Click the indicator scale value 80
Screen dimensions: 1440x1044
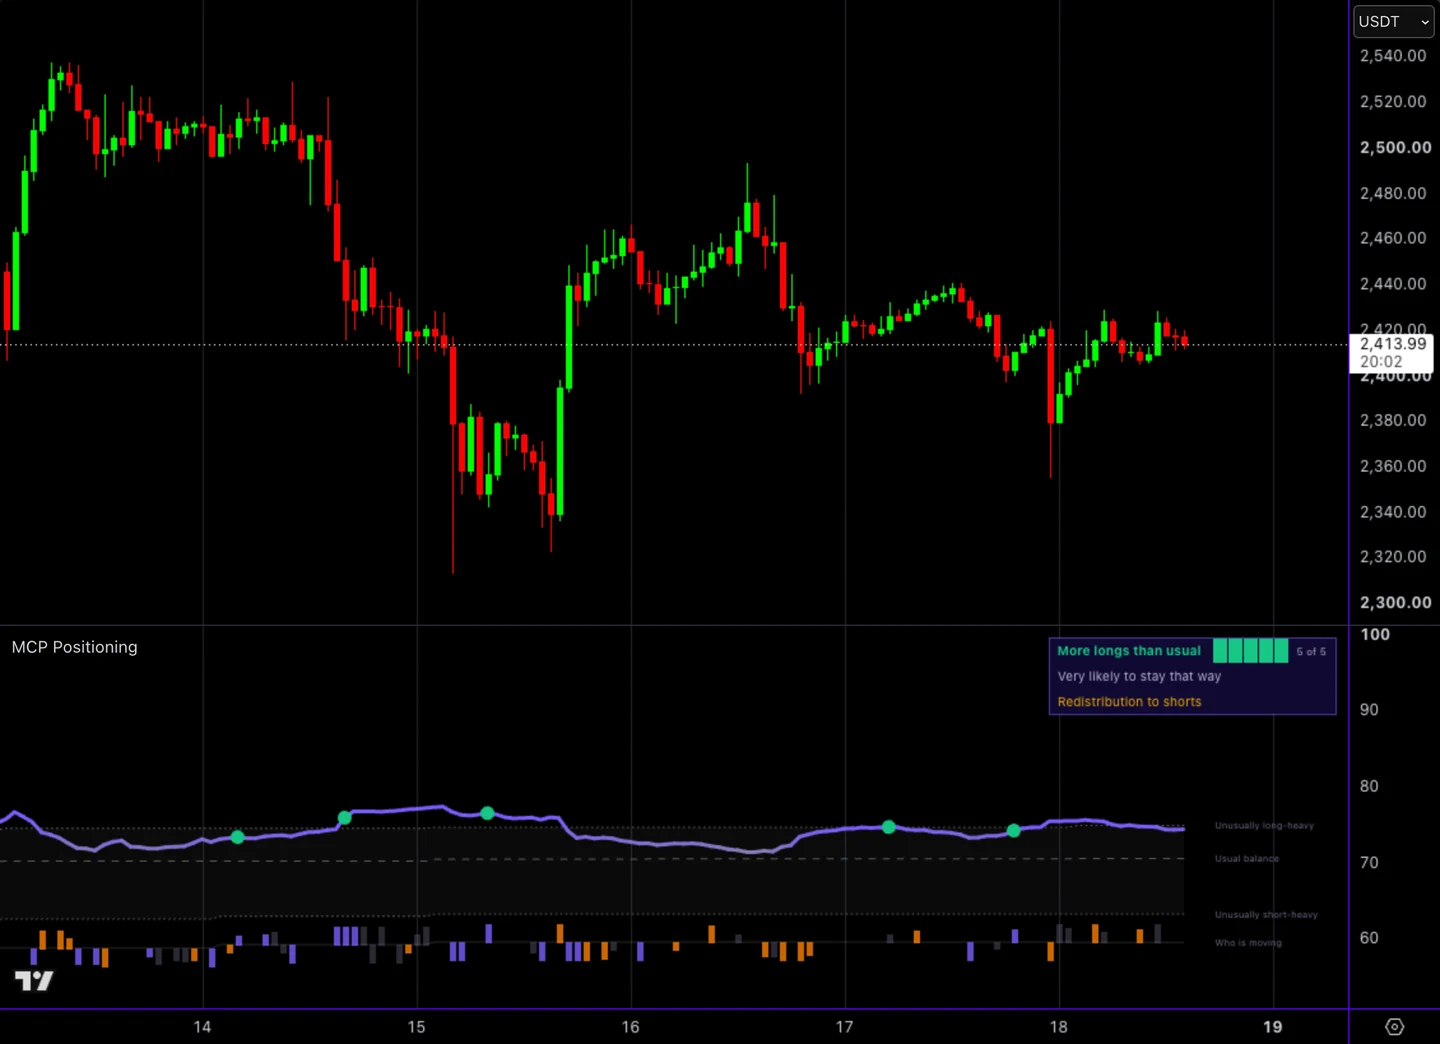coord(1369,786)
